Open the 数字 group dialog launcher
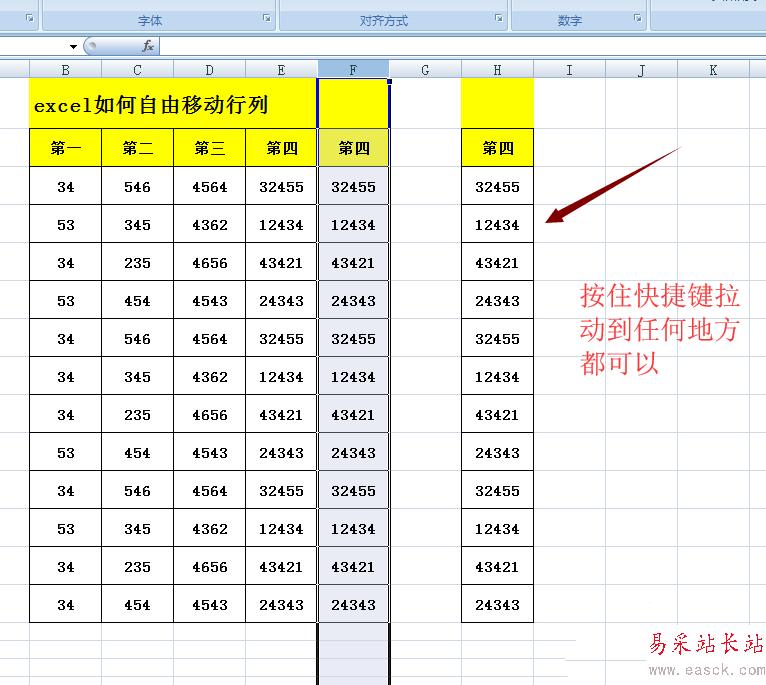The height and width of the screenshot is (685, 766). pos(638,19)
